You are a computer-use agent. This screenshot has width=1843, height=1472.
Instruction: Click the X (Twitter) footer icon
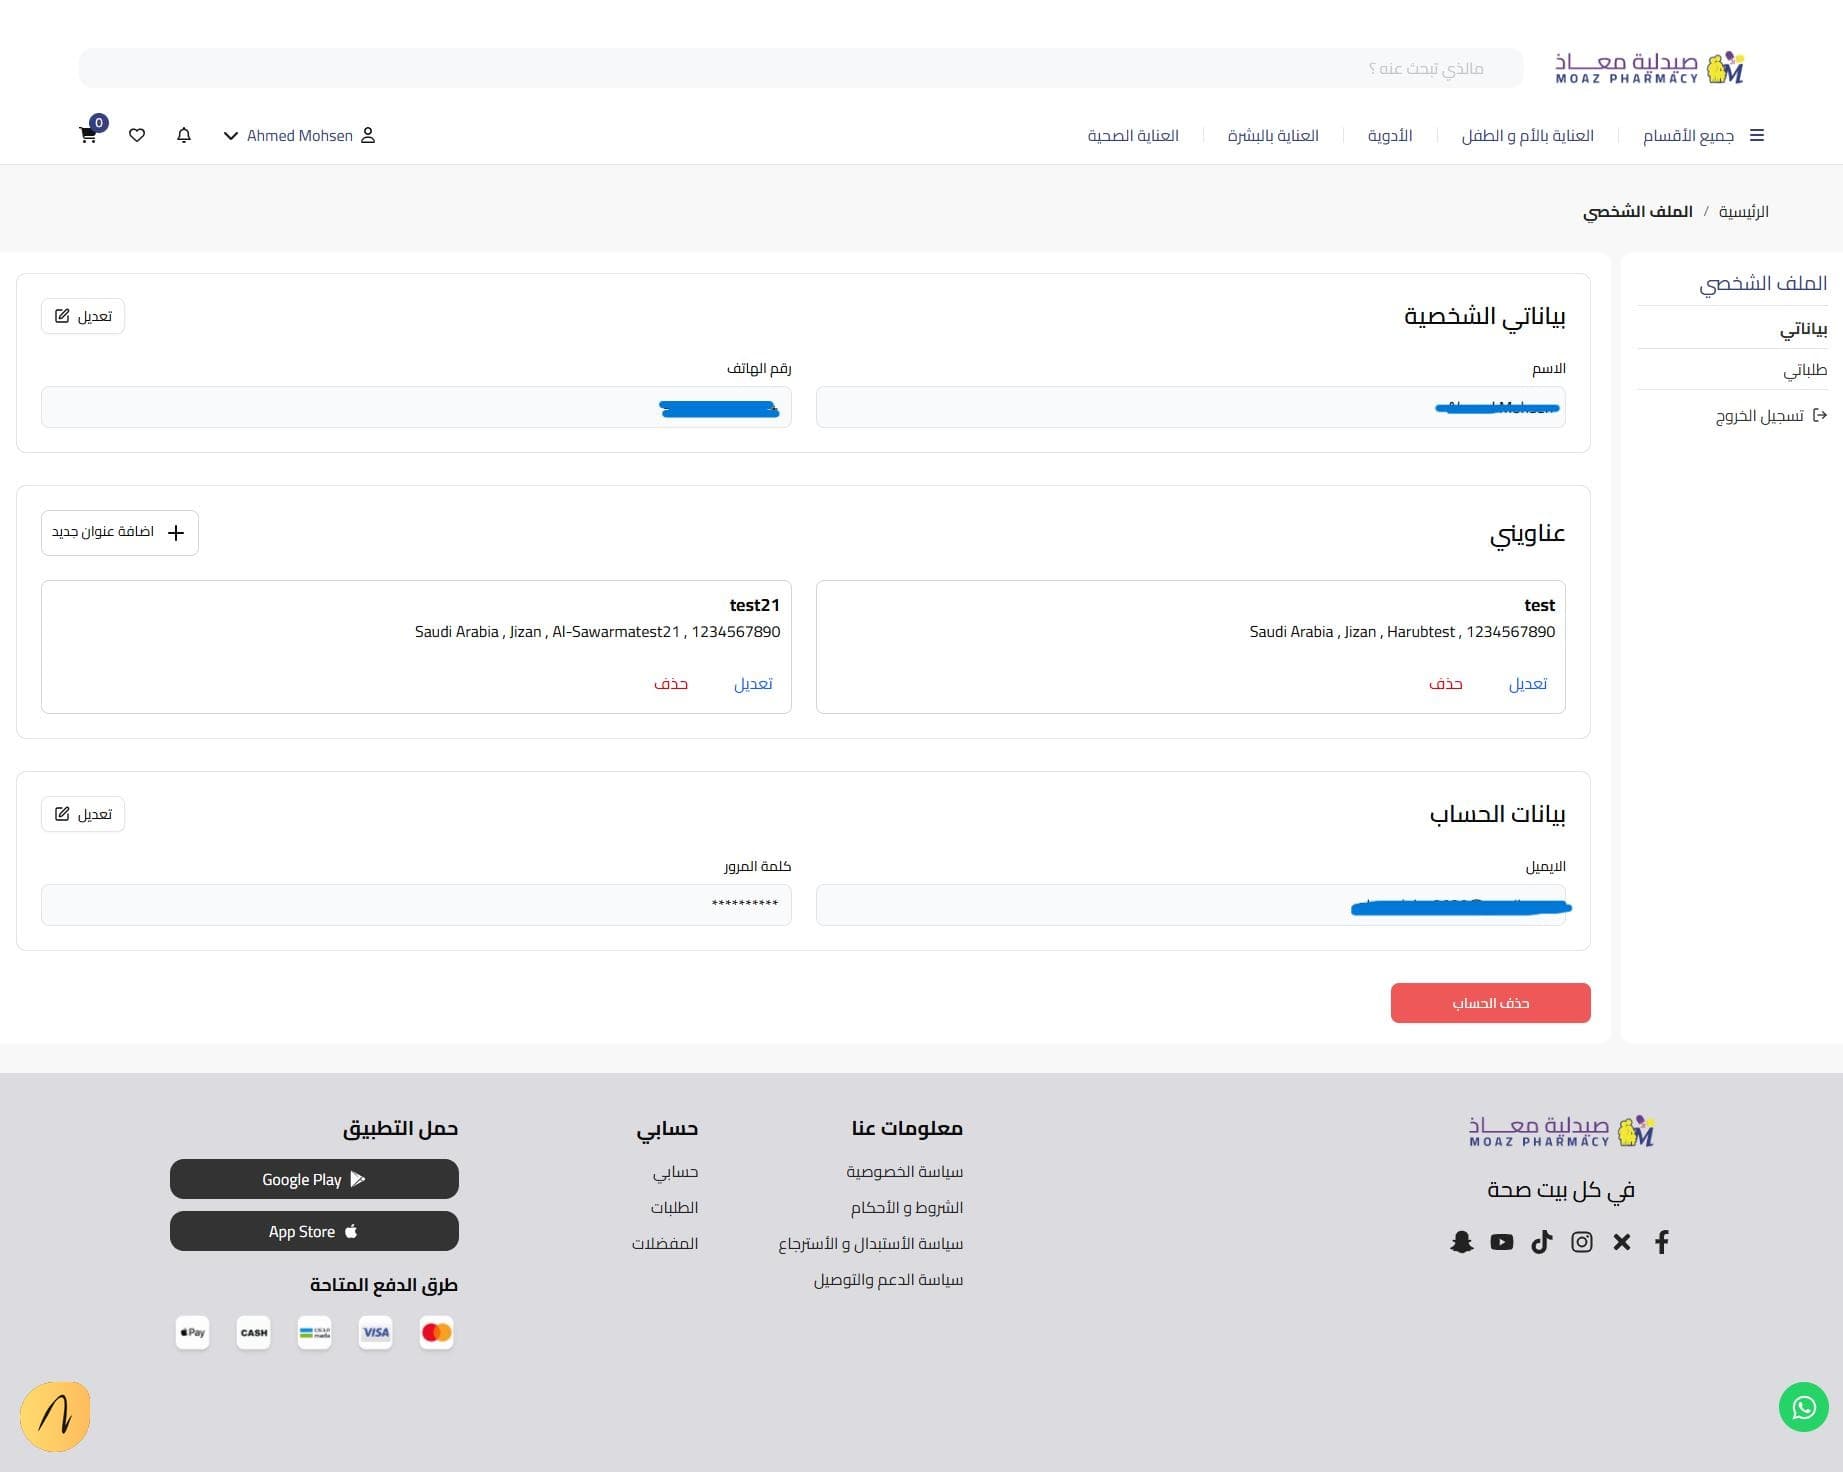tap(1621, 1242)
